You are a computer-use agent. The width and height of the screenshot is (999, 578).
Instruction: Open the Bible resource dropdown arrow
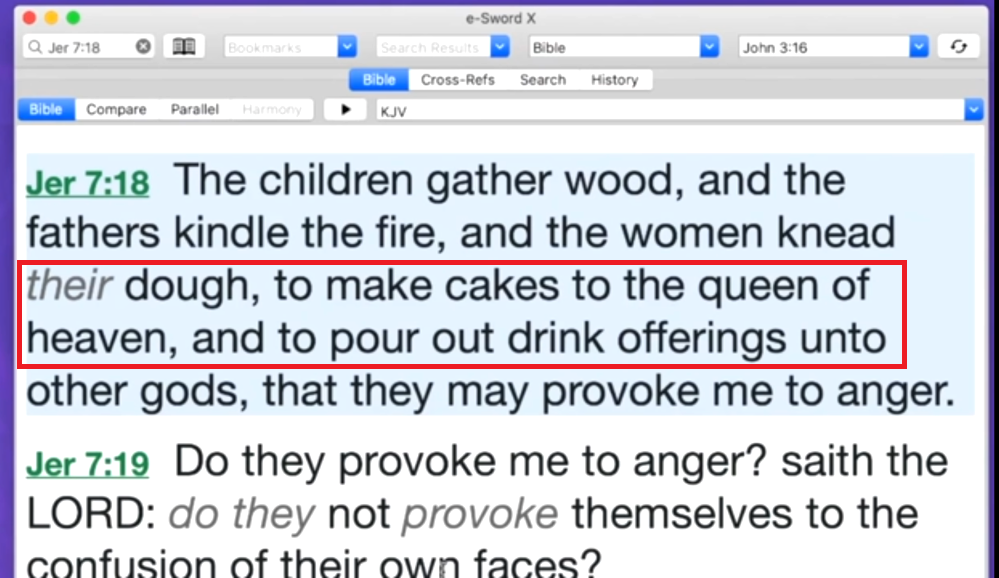pos(709,47)
